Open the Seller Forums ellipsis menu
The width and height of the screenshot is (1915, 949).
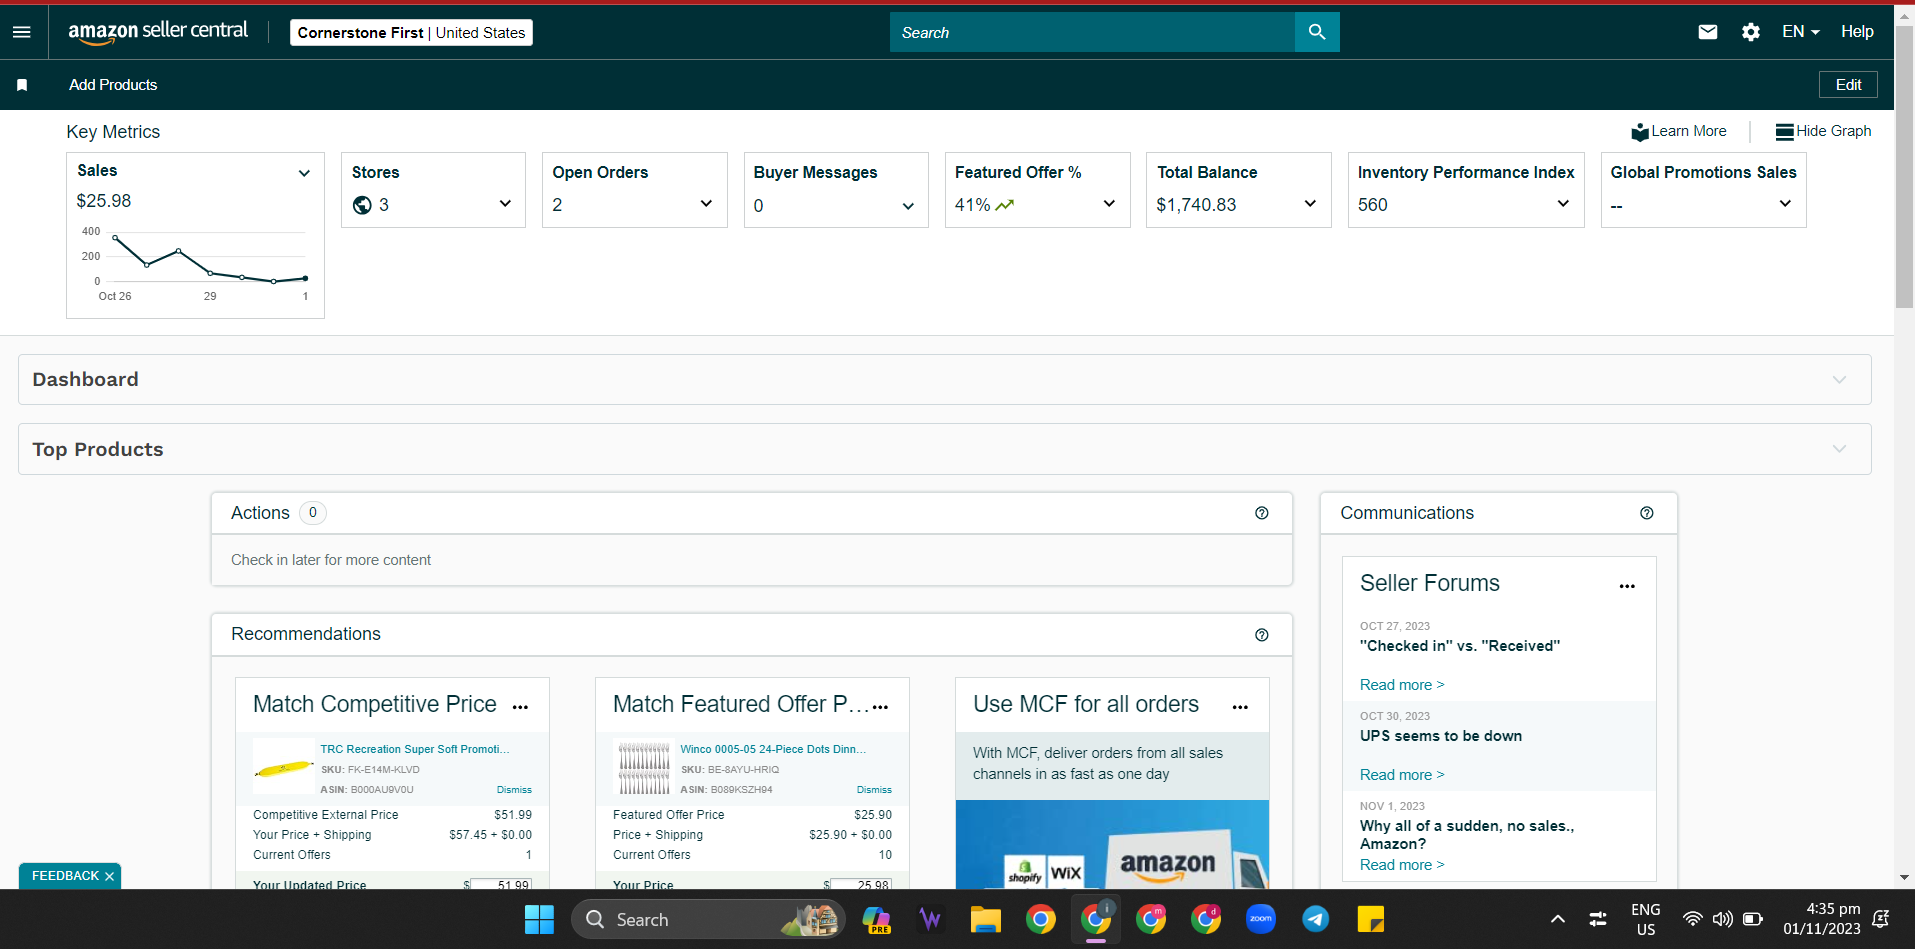[1627, 586]
